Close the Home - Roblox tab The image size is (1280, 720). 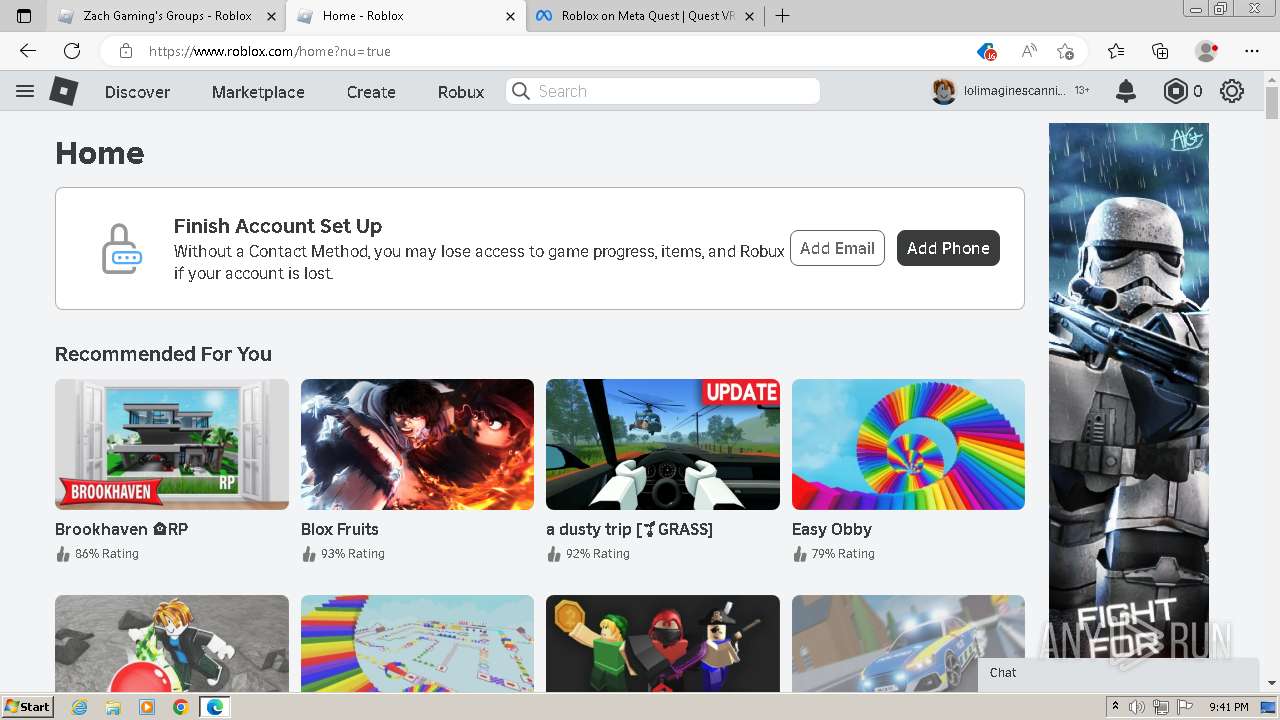511,16
